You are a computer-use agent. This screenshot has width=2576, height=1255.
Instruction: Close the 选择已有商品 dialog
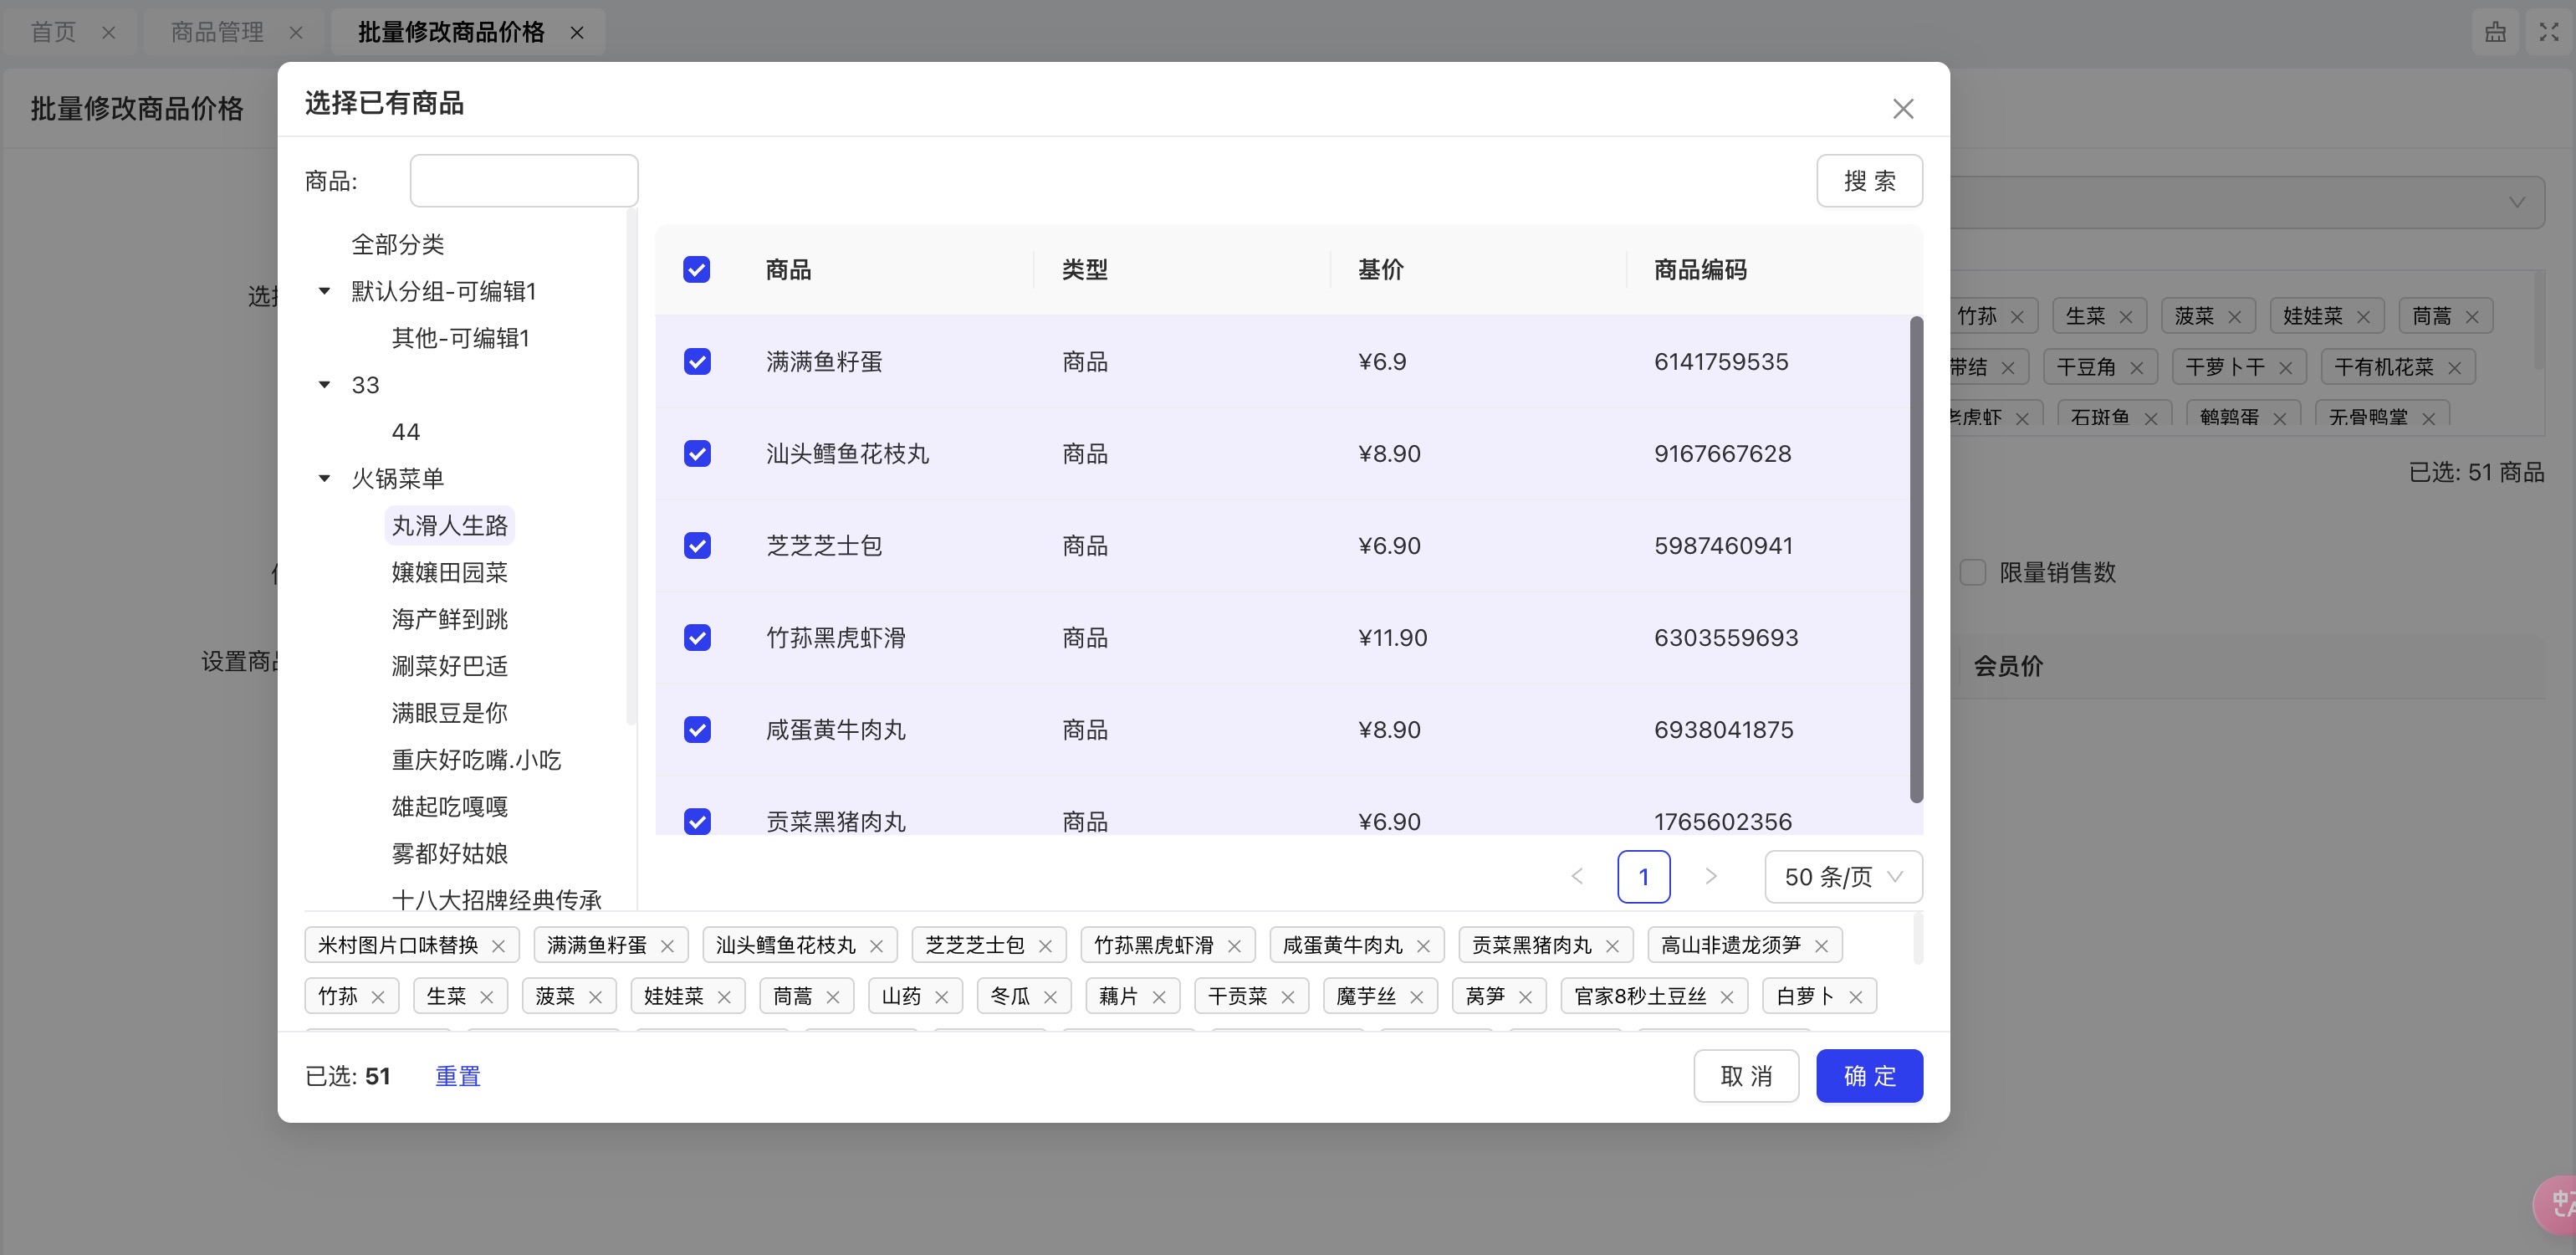[1902, 109]
